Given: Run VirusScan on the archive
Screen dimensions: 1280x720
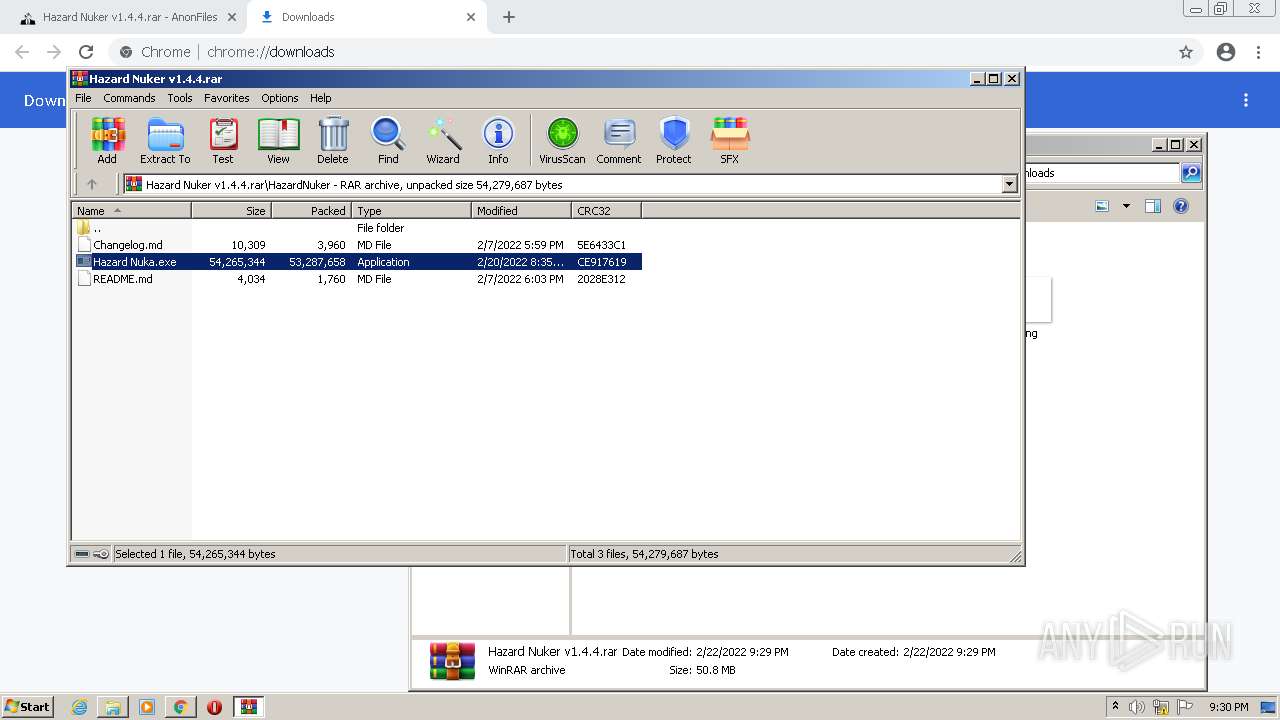Looking at the screenshot, I should (x=562, y=140).
